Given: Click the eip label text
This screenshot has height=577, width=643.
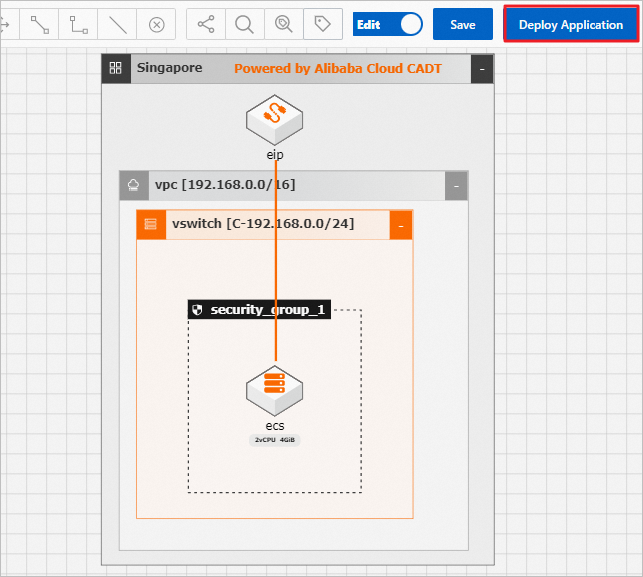Looking at the screenshot, I should pos(275,155).
